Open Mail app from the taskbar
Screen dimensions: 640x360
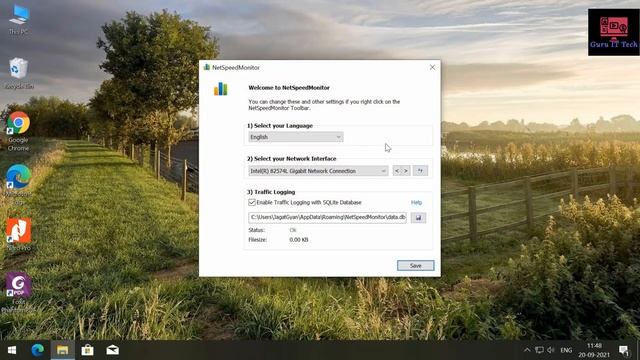113,350
